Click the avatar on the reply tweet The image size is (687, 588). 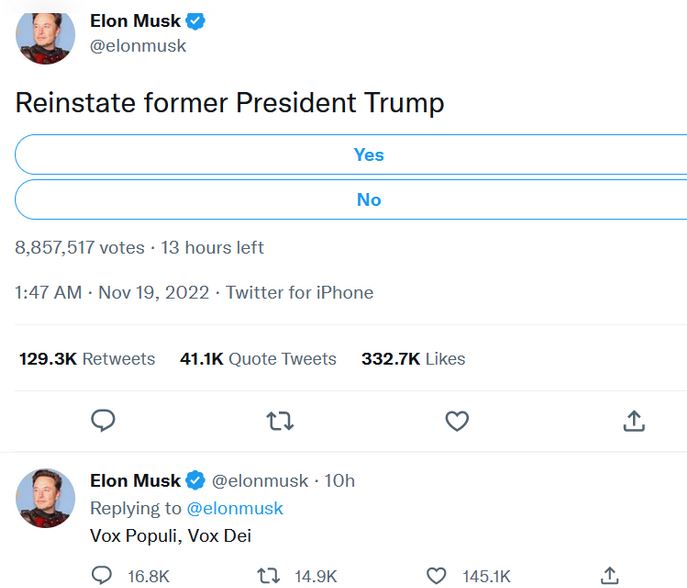tap(45, 497)
